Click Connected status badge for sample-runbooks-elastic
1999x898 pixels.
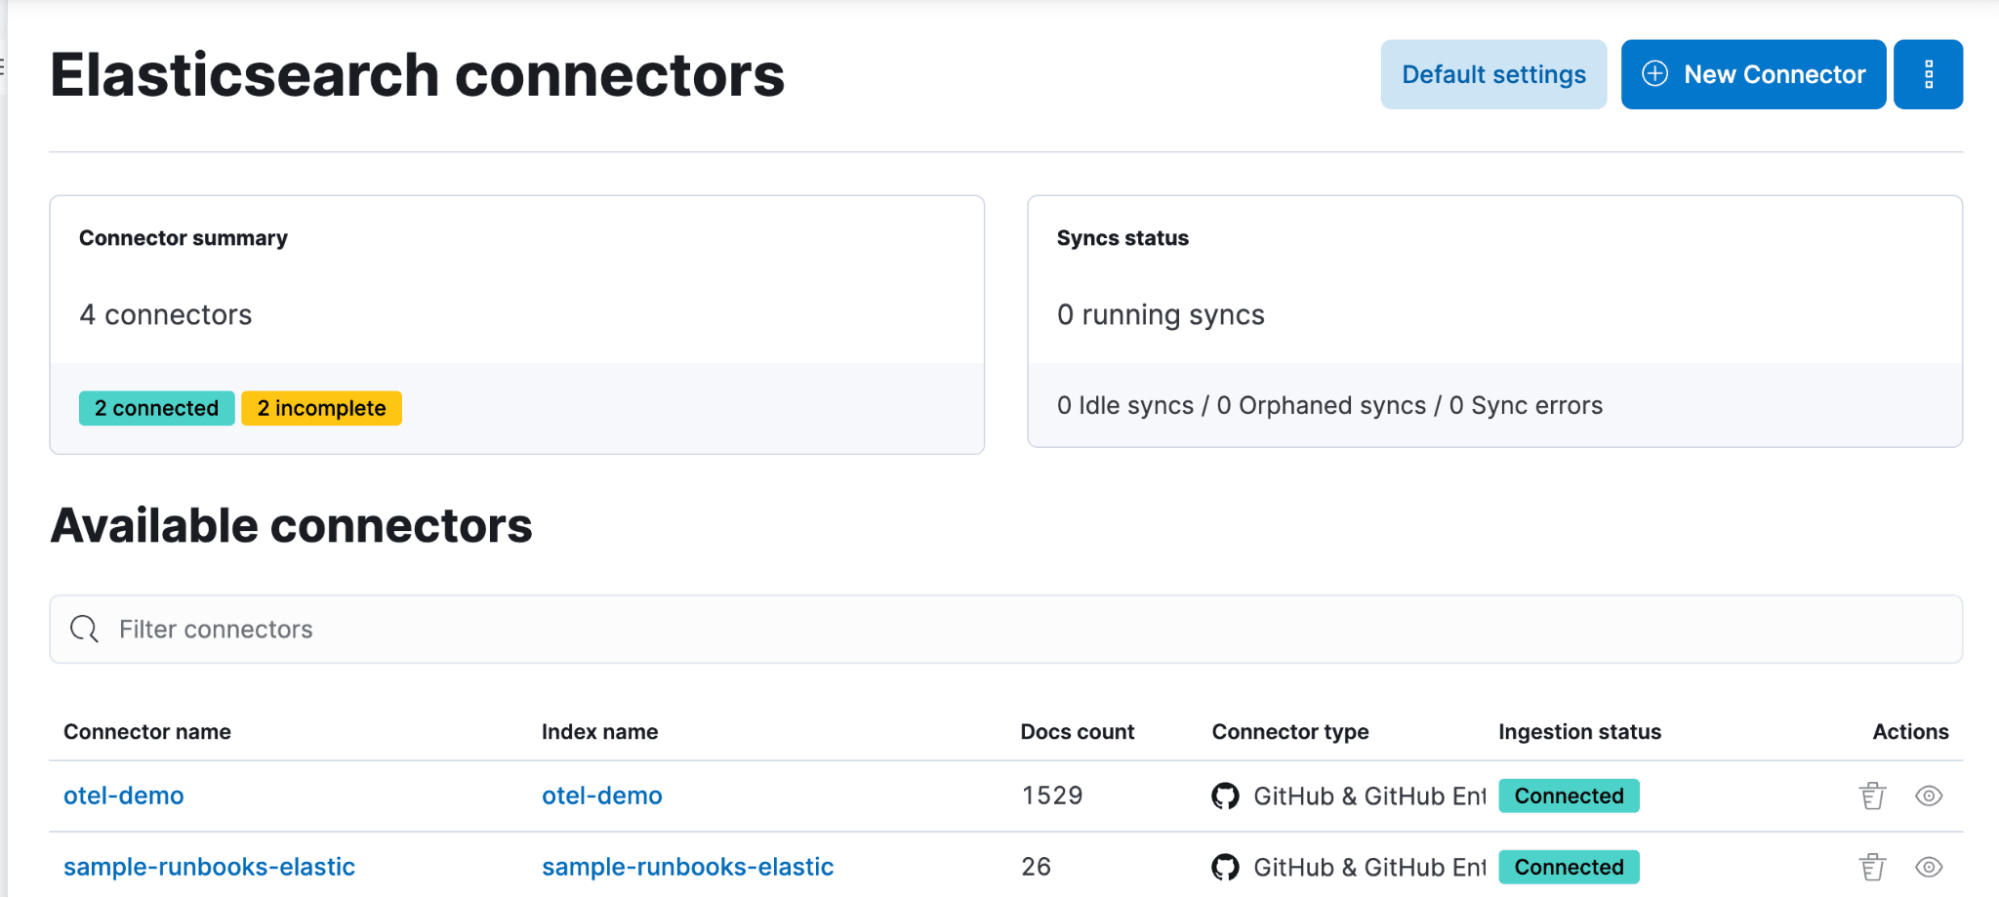pyautogui.click(x=1568, y=867)
